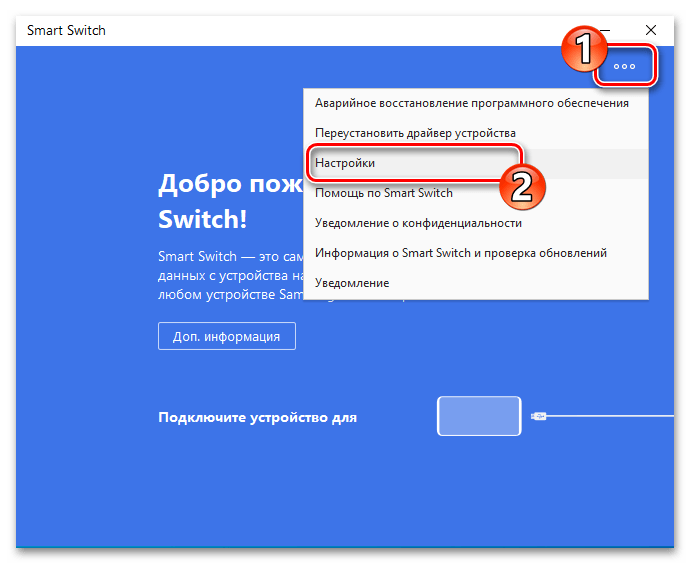Click the USB cable connector icon
Screen dimensions: 690x564
click(x=539, y=416)
